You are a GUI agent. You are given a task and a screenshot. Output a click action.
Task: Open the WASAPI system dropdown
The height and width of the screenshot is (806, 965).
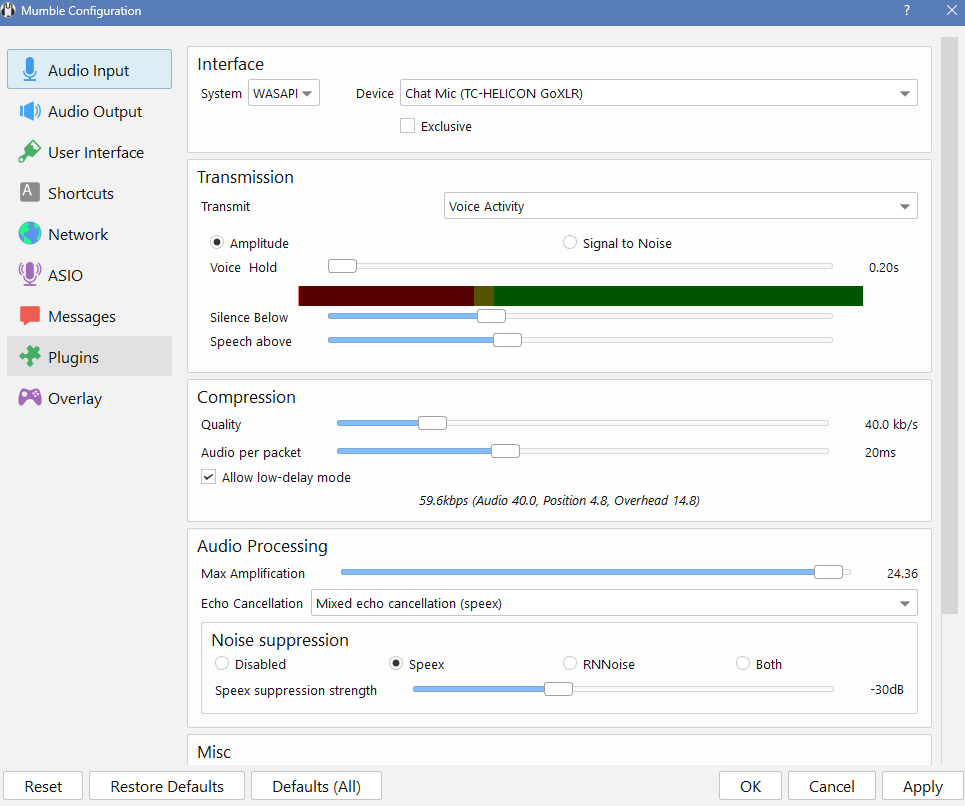click(284, 94)
